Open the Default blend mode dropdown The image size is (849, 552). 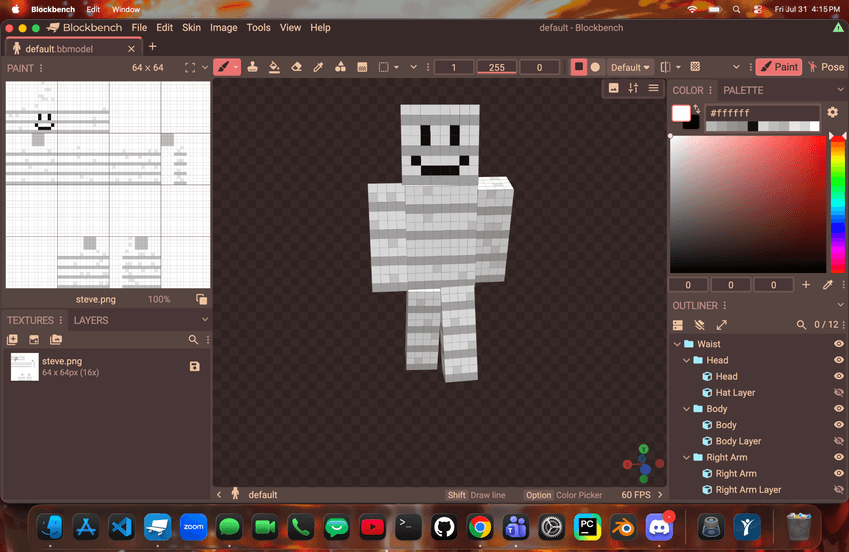pos(630,67)
